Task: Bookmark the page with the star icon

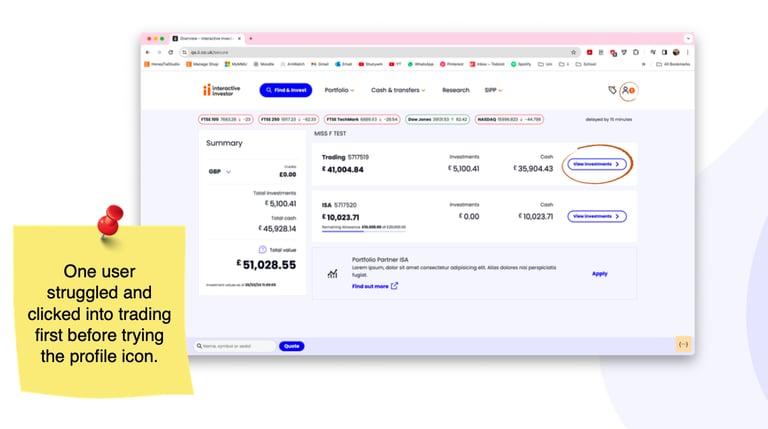Action: click(x=573, y=52)
